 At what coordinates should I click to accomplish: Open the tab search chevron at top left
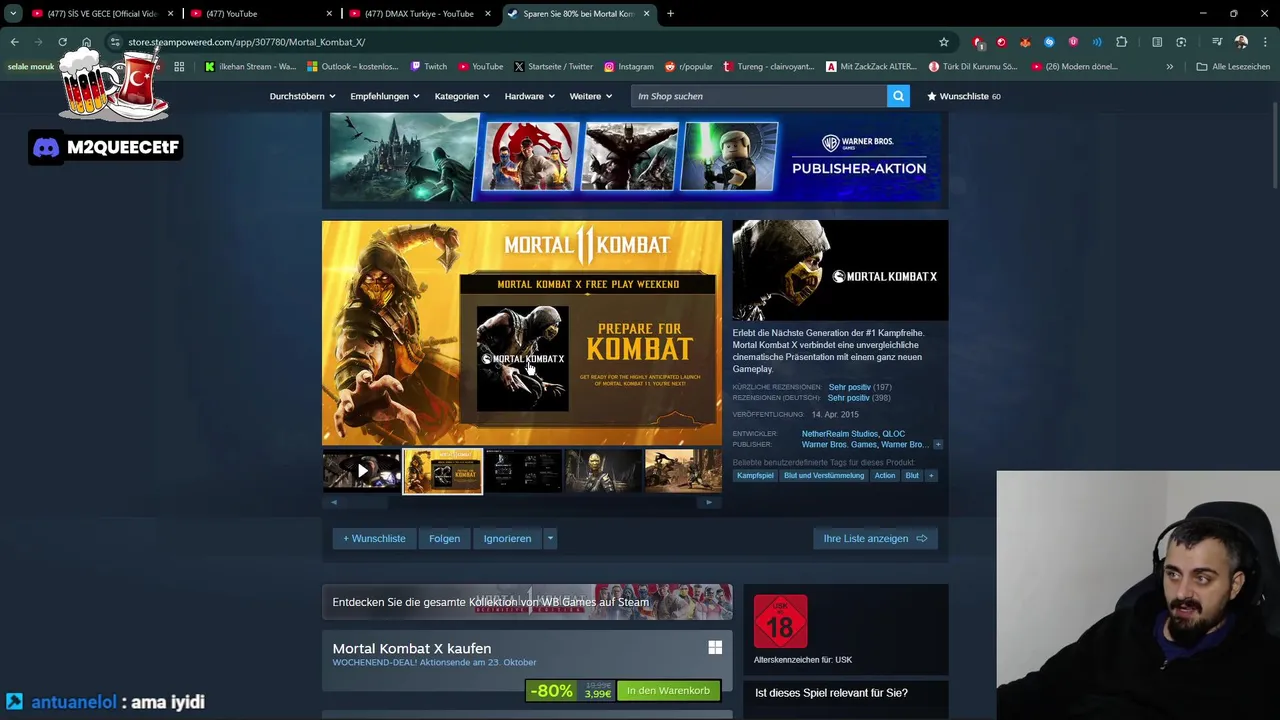[x=13, y=14]
